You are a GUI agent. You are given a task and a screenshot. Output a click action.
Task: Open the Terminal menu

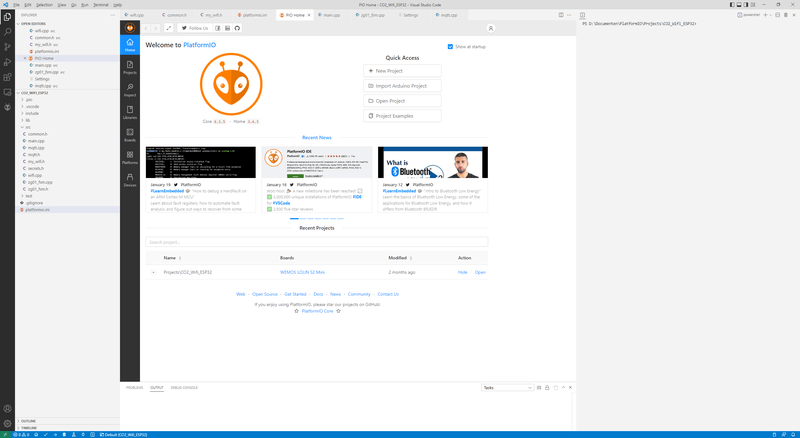click(x=101, y=5)
